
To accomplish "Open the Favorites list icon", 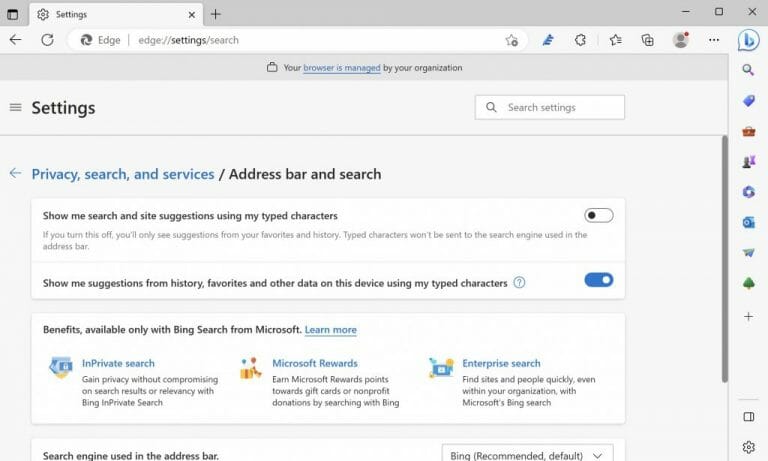I will pyautogui.click(x=616, y=40).
